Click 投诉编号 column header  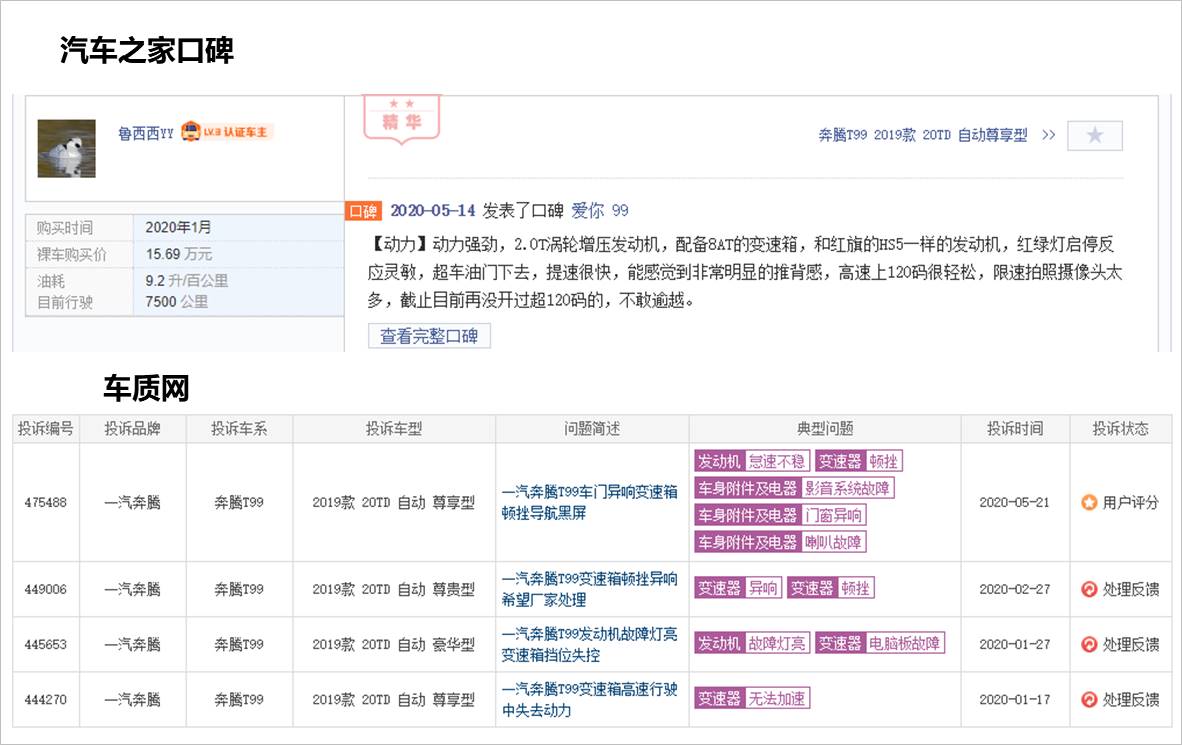pyautogui.click(x=46, y=428)
